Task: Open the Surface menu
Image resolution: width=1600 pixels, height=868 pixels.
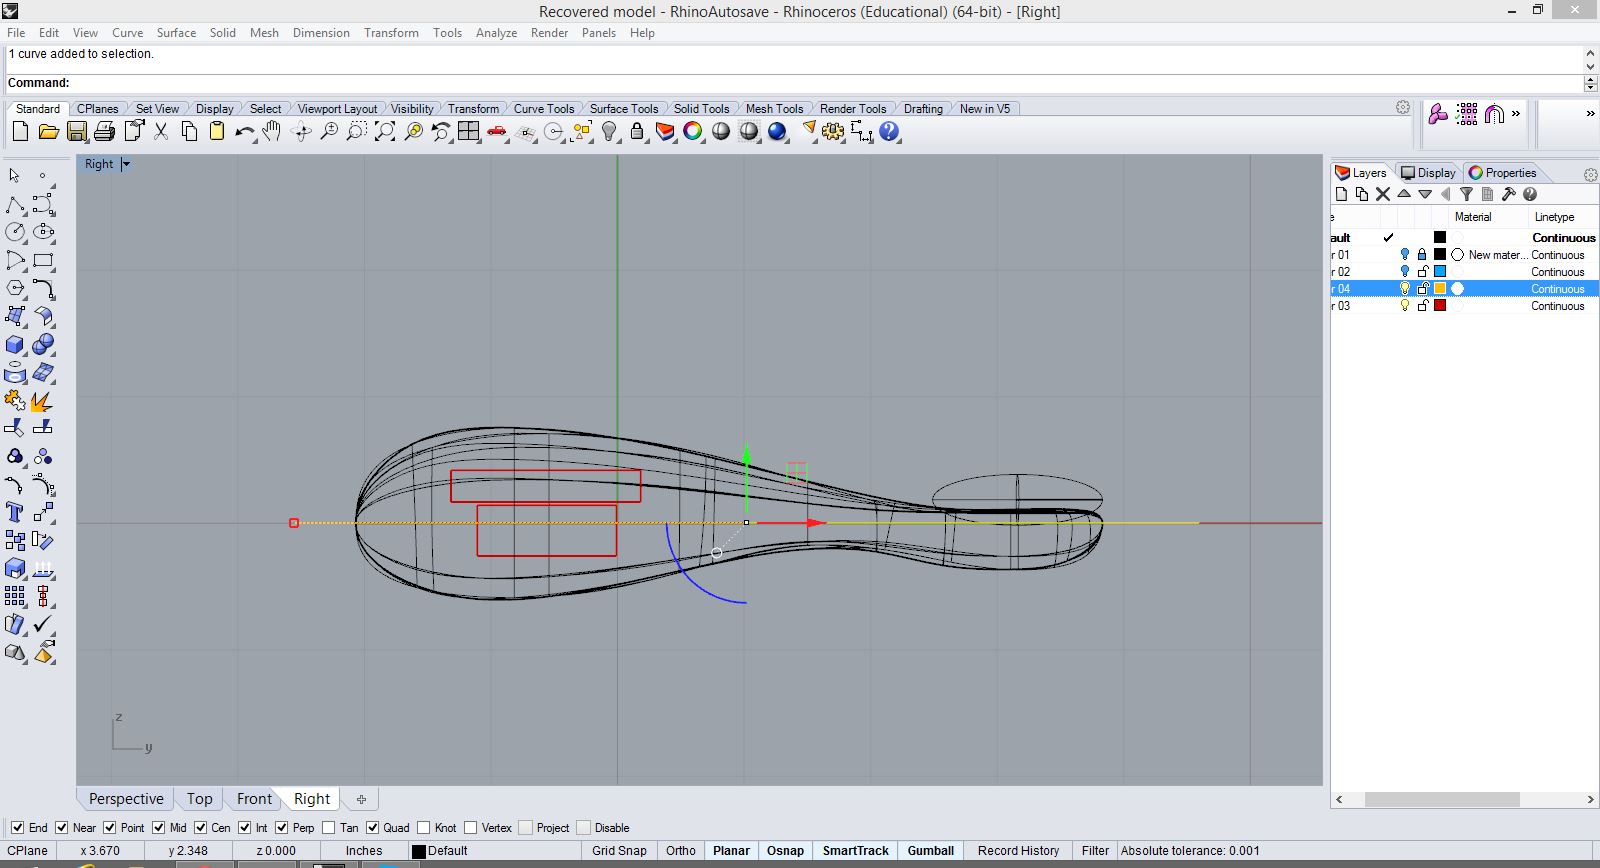Action: (x=176, y=33)
